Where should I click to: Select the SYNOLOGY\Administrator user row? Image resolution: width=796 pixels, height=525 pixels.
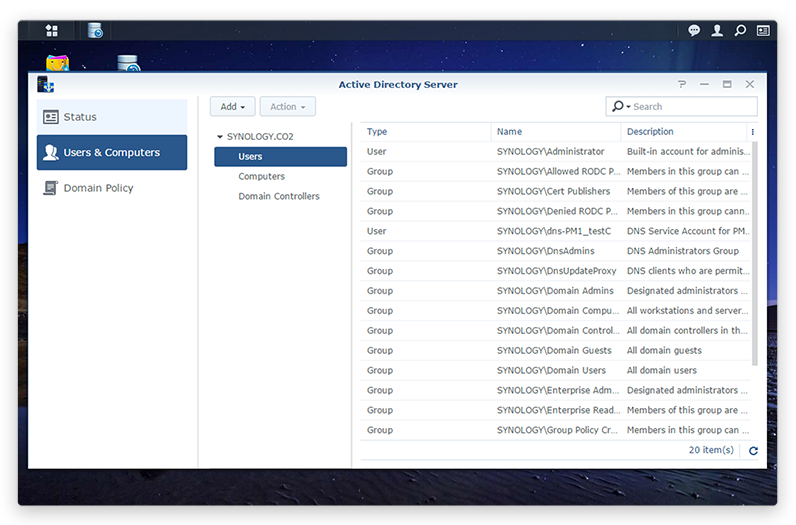click(x=556, y=151)
